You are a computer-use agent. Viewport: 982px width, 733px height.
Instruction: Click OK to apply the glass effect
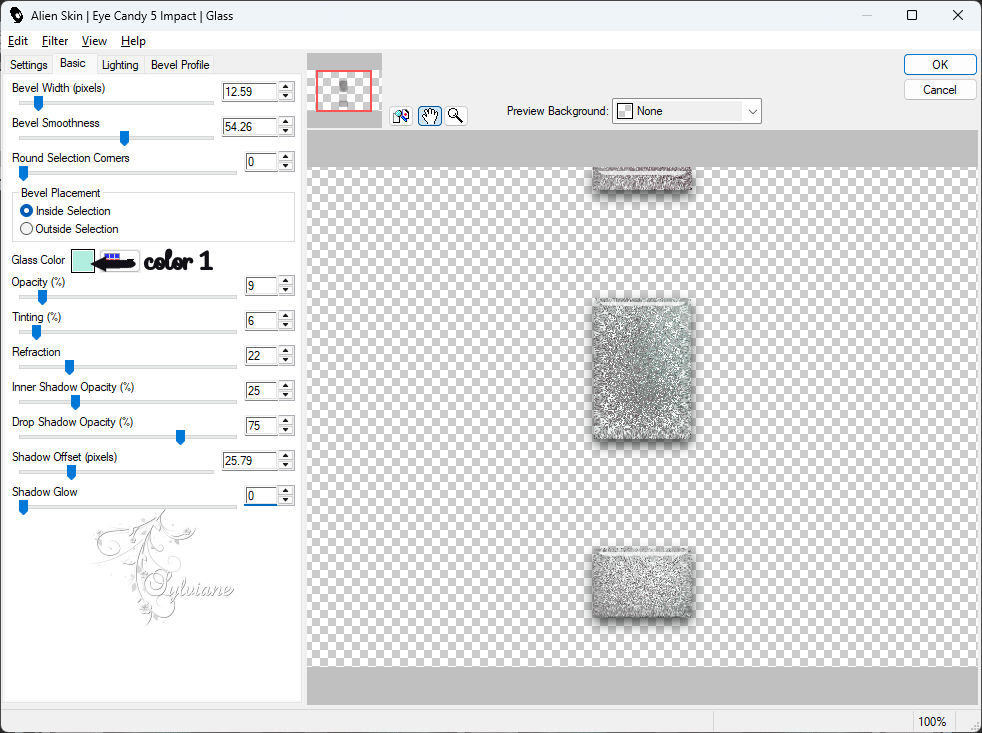click(x=939, y=65)
